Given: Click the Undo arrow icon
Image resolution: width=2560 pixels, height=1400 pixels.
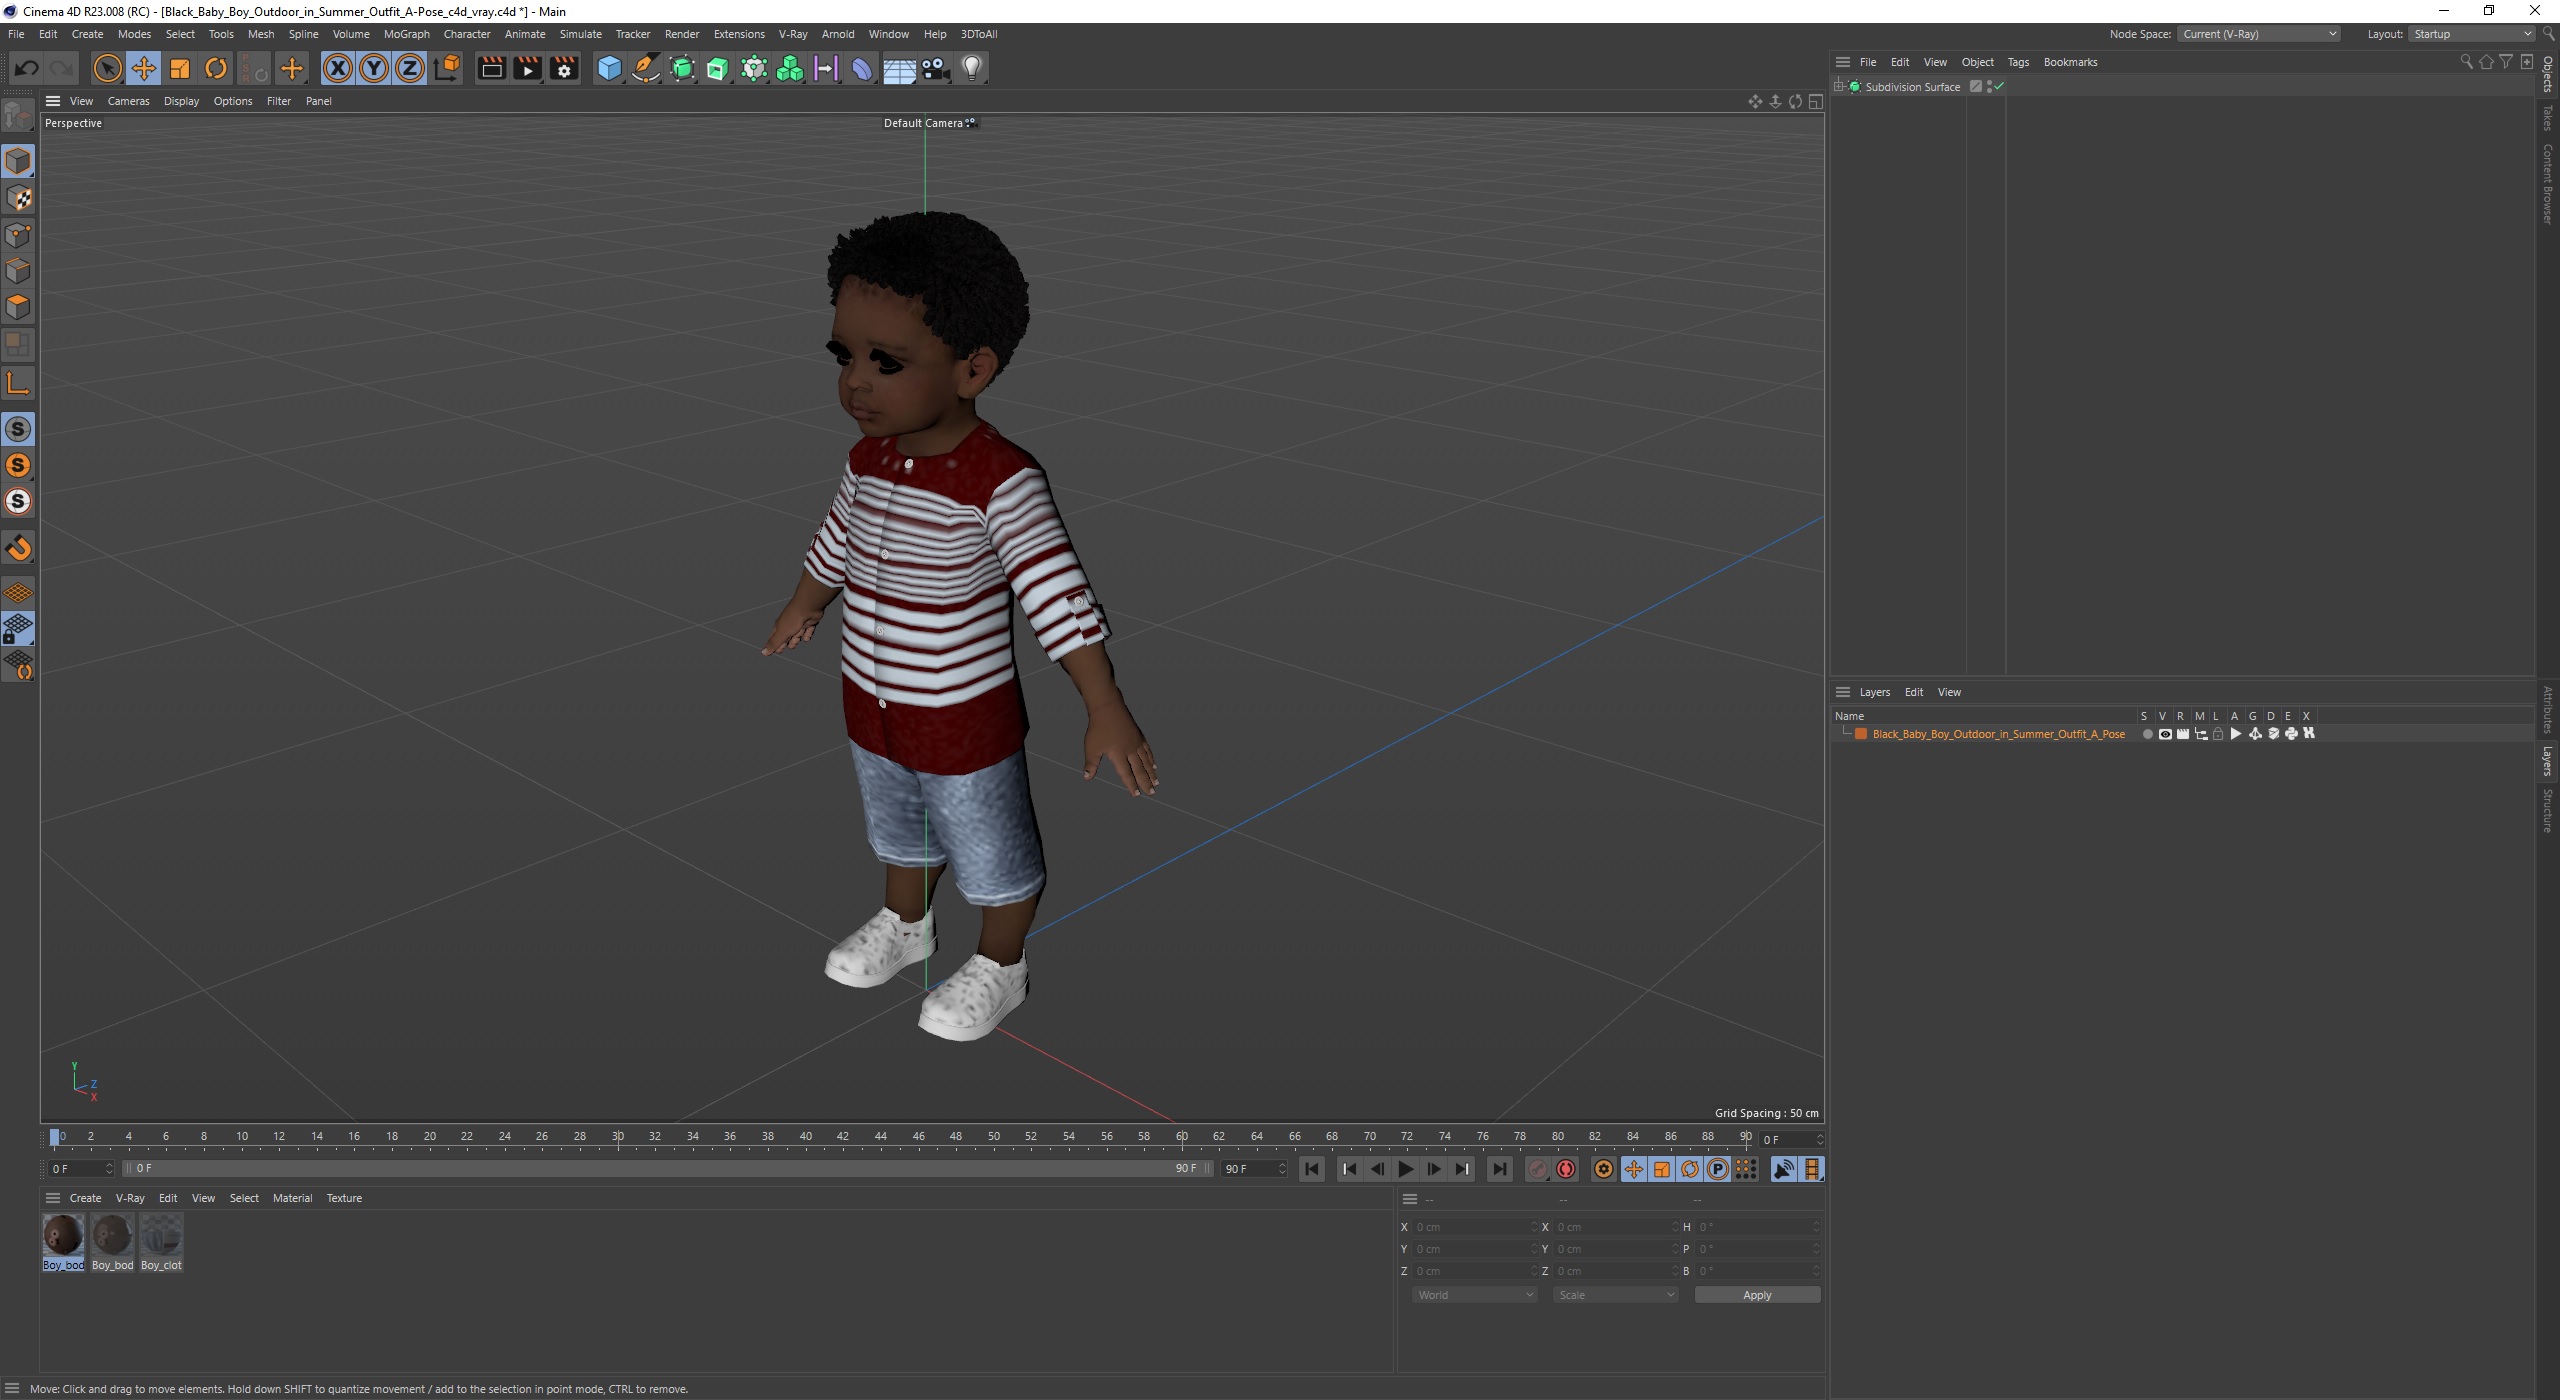Looking at the screenshot, I should tap(26, 68).
